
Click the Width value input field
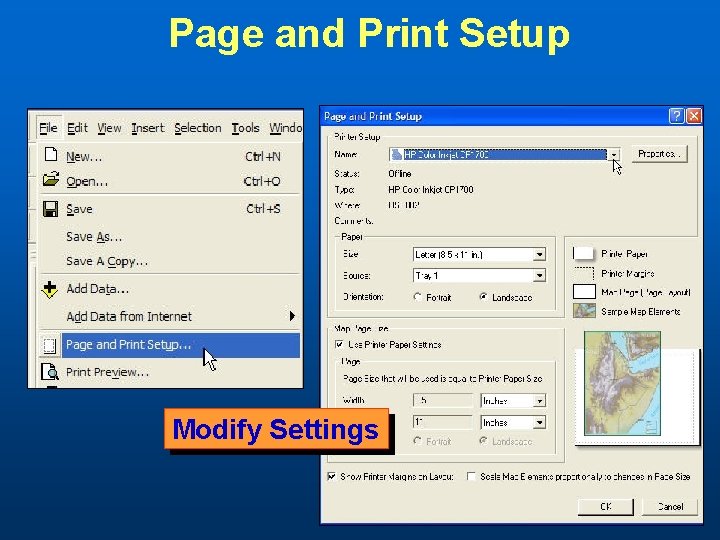[x=443, y=400]
